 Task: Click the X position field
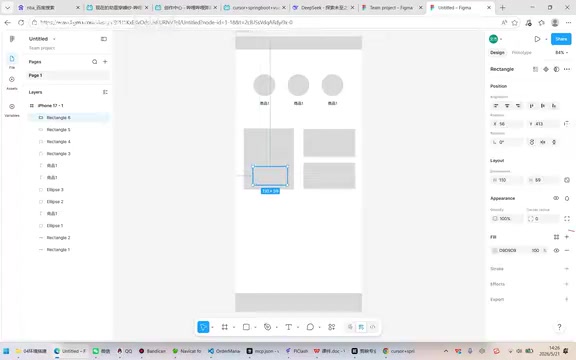point(507,124)
